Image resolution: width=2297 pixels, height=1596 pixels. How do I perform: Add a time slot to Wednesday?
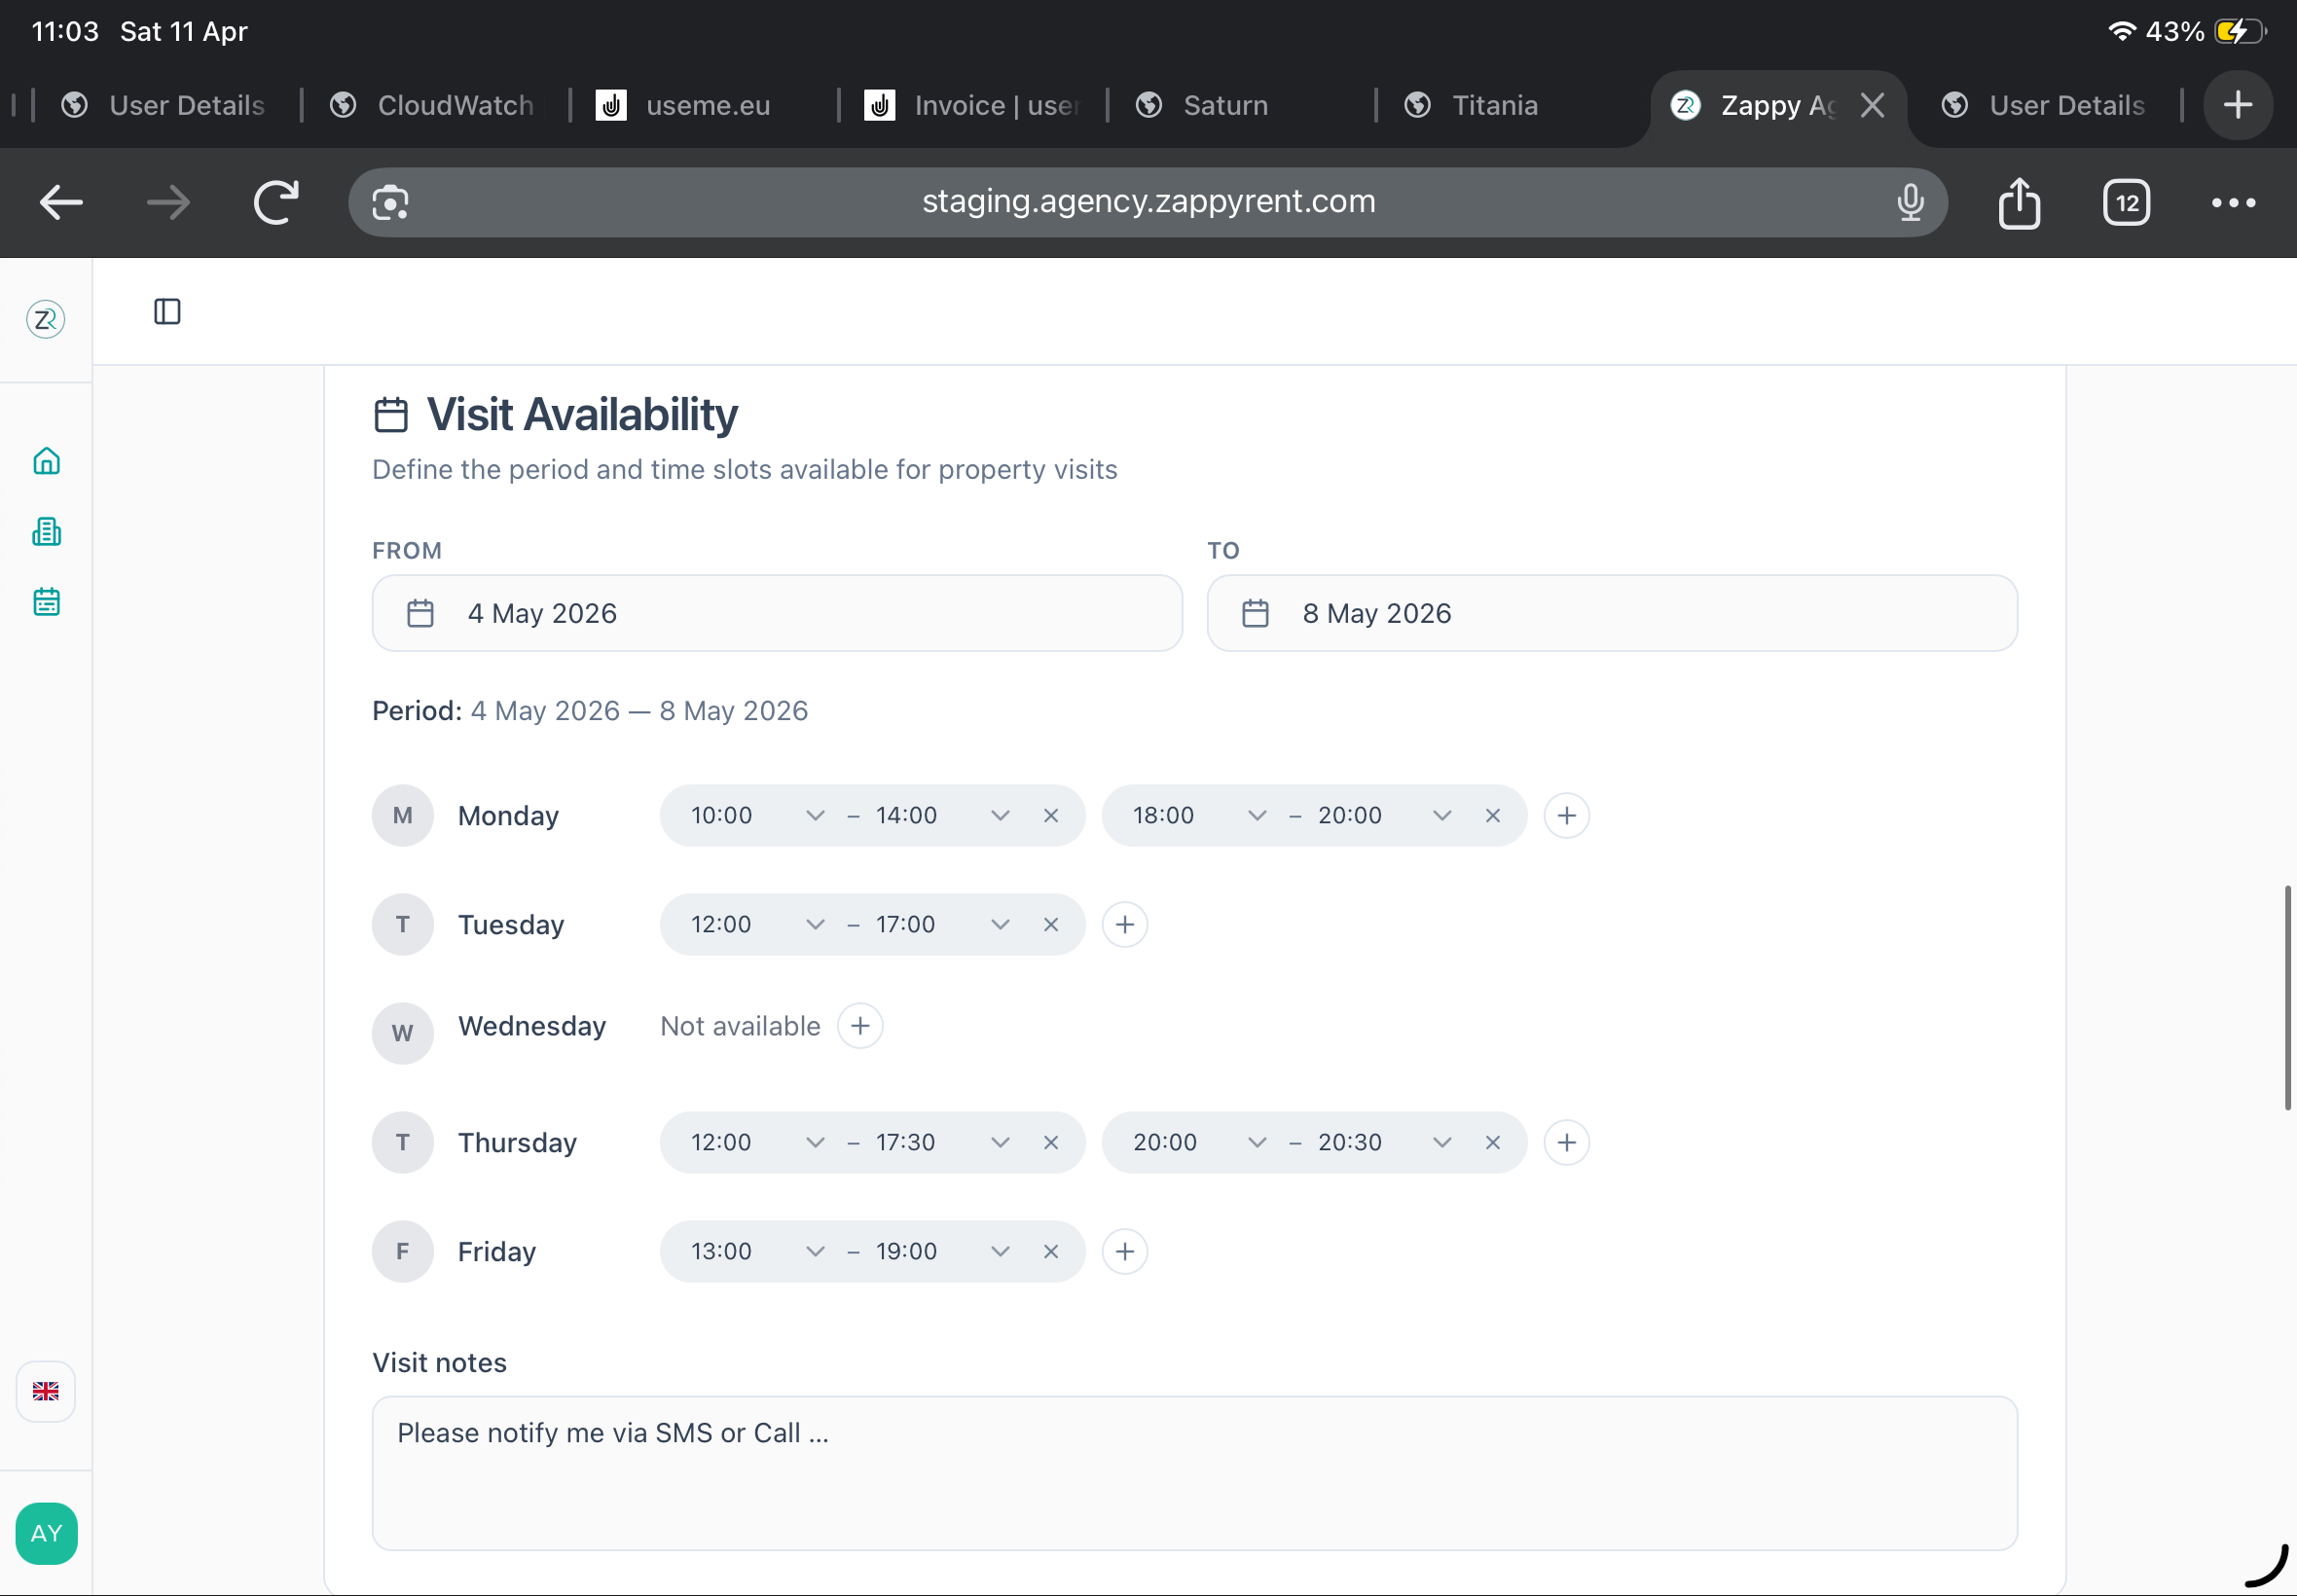coord(859,1026)
